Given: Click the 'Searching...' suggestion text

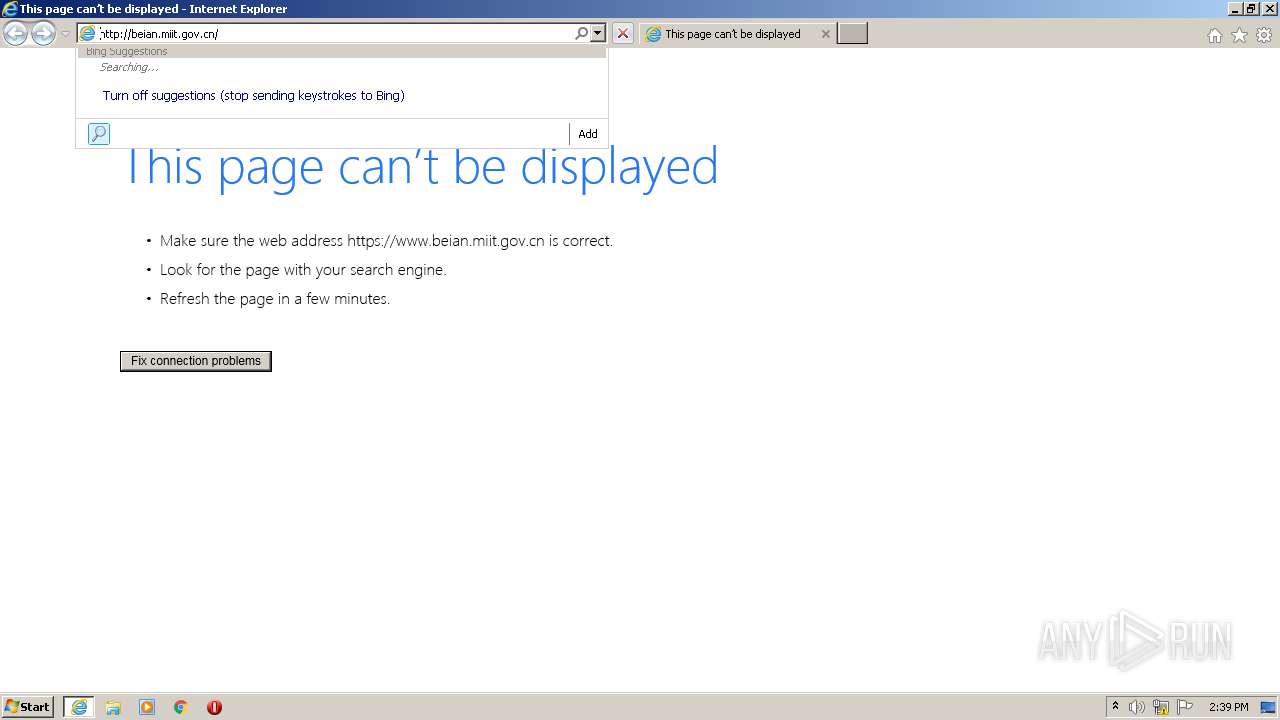Looking at the screenshot, I should pos(129,68).
